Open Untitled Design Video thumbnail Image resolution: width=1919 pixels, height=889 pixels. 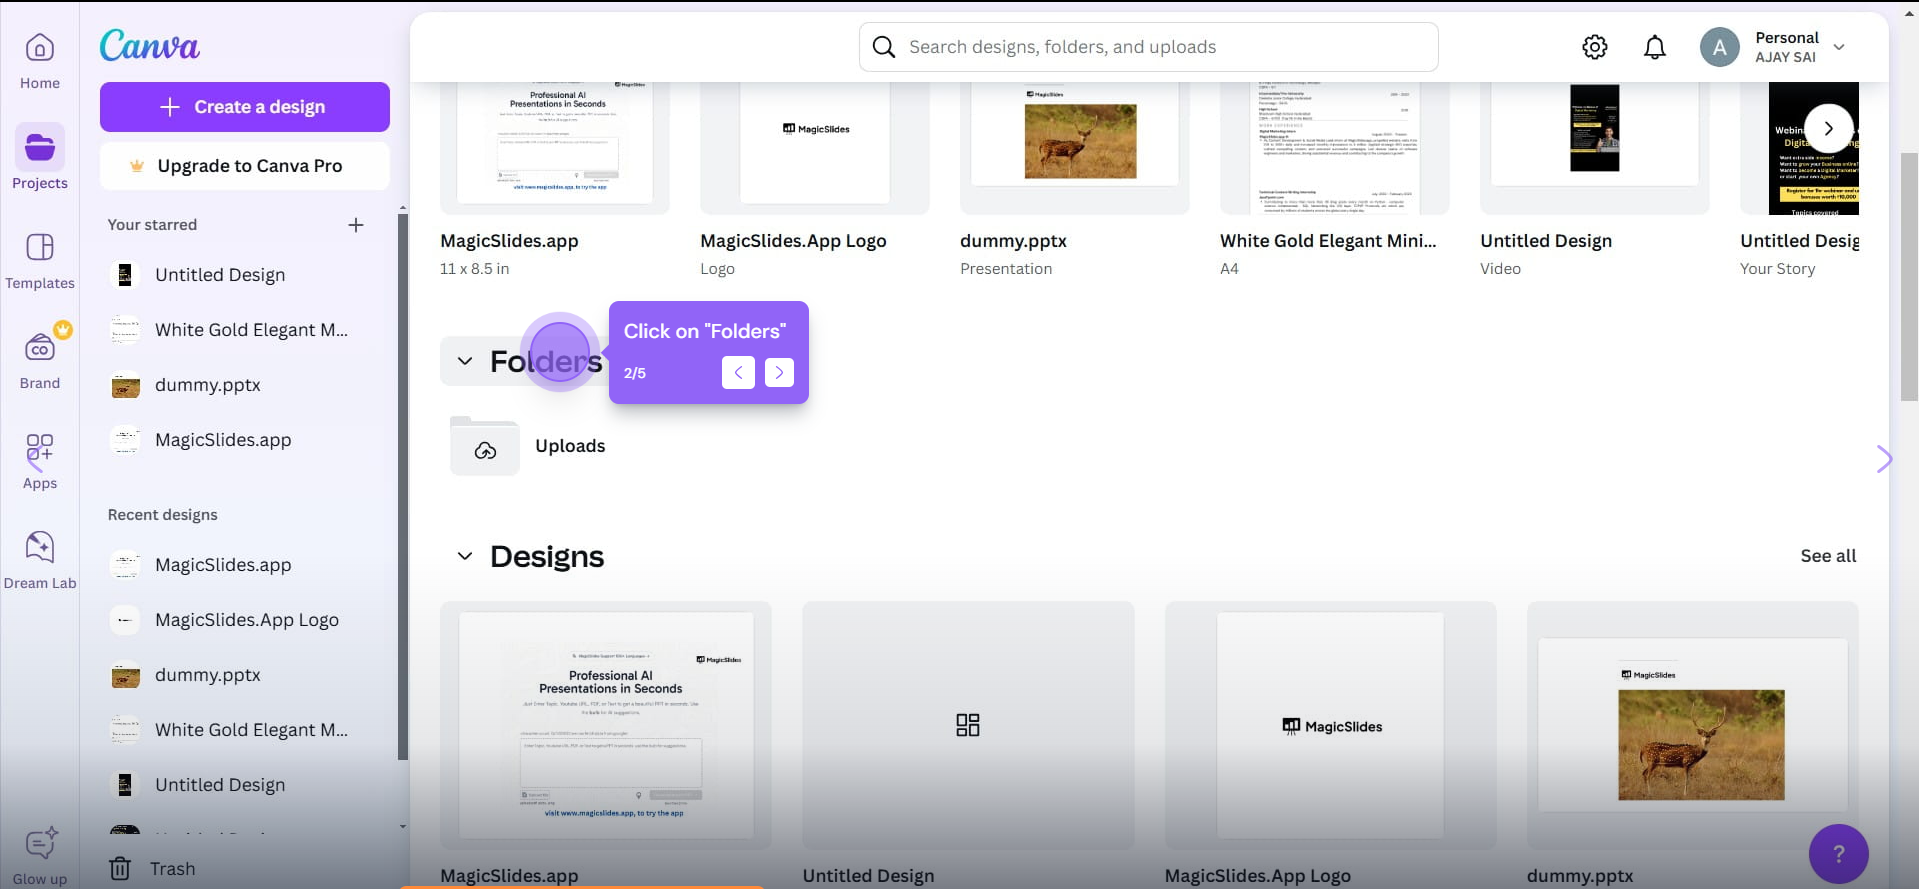[x=1595, y=148]
